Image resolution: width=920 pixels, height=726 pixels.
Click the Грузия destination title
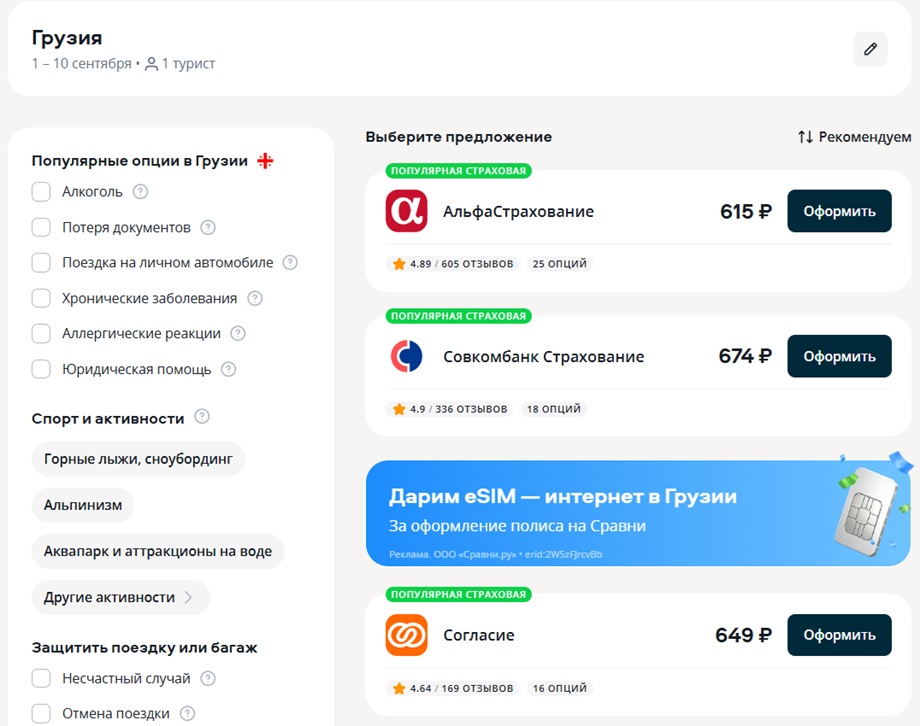(67, 38)
